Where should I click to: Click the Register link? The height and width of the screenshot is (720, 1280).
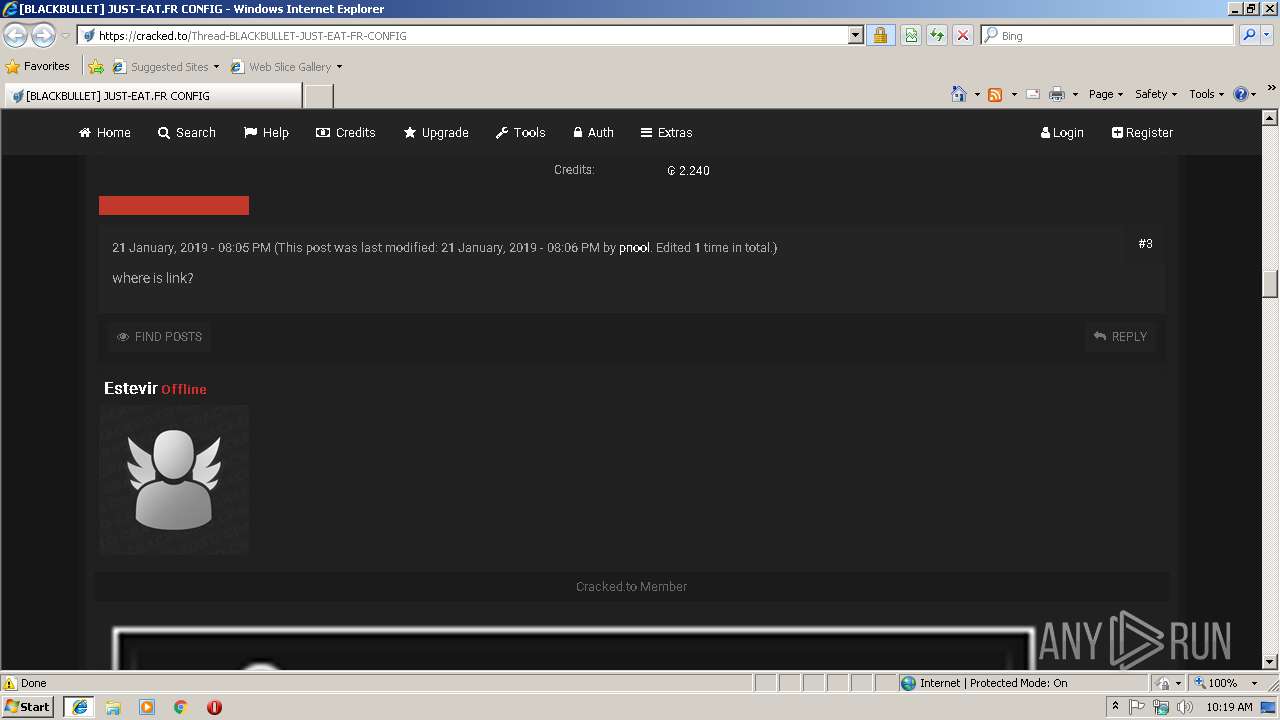point(1143,132)
